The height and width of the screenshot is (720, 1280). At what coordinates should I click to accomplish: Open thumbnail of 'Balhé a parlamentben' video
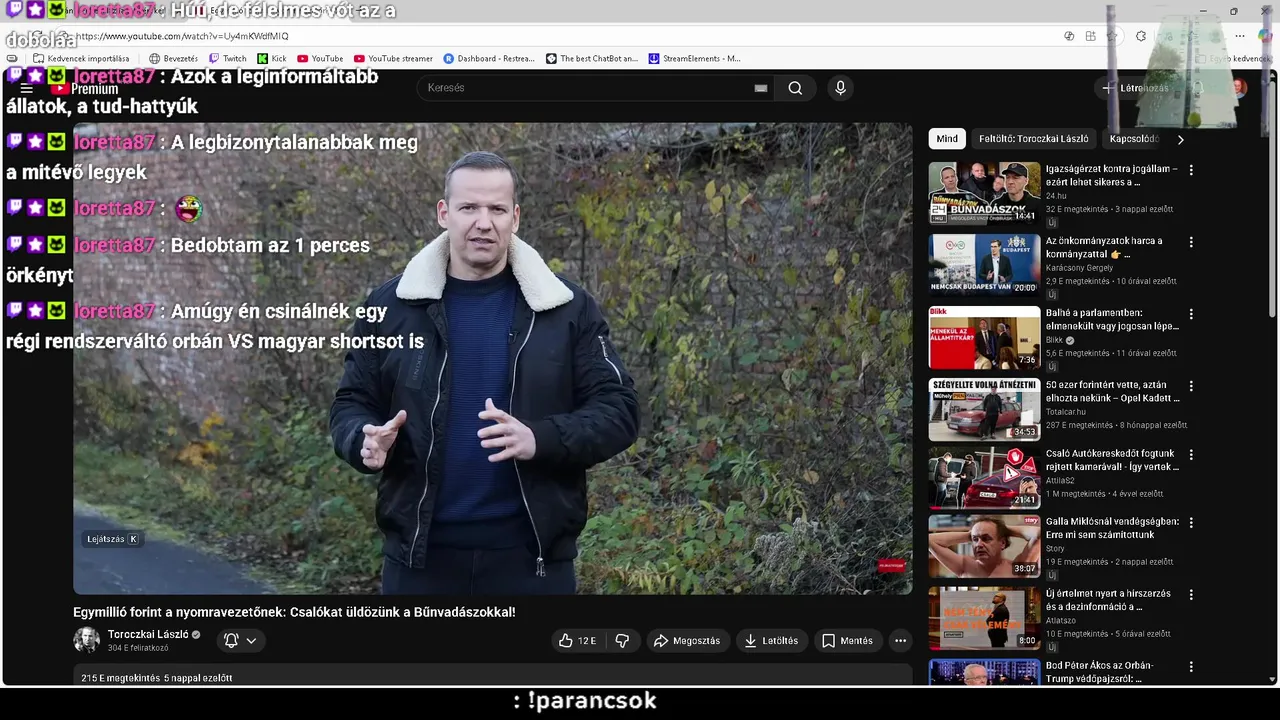[984, 337]
